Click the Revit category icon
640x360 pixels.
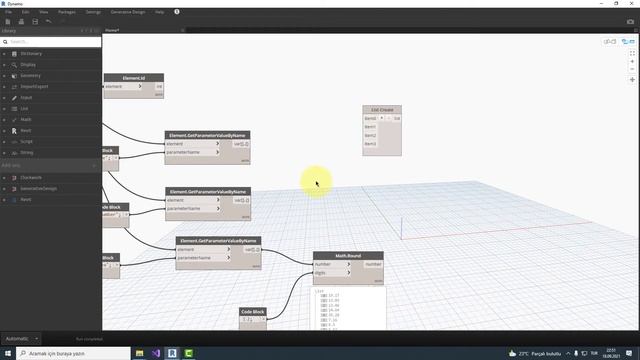pos(14,131)
